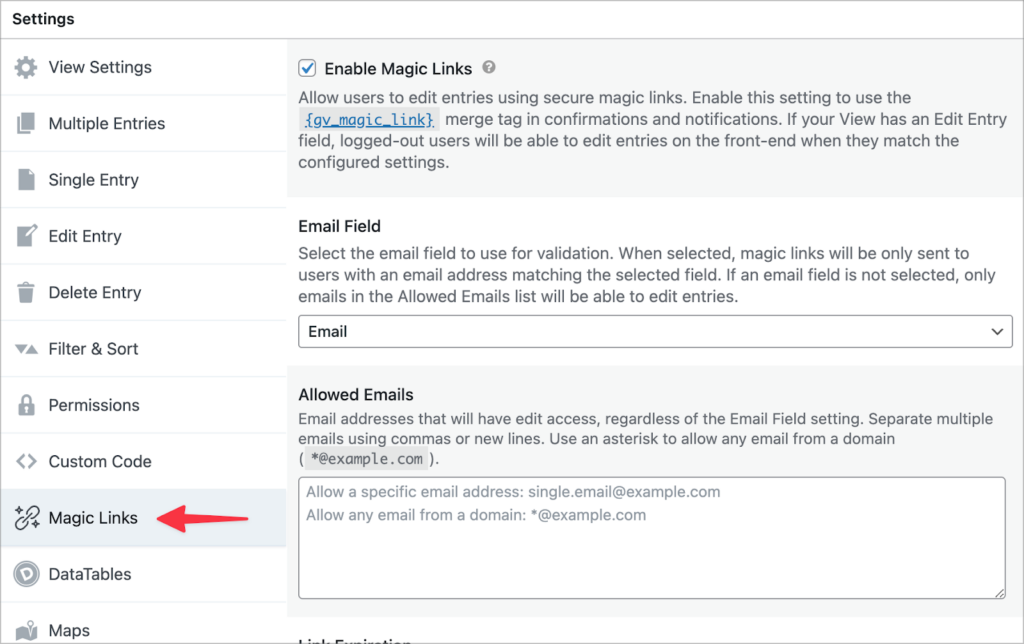This screenshot has height=644, width=1024.
Task: Click the Permissions lock icon
Action: (27, 405)
